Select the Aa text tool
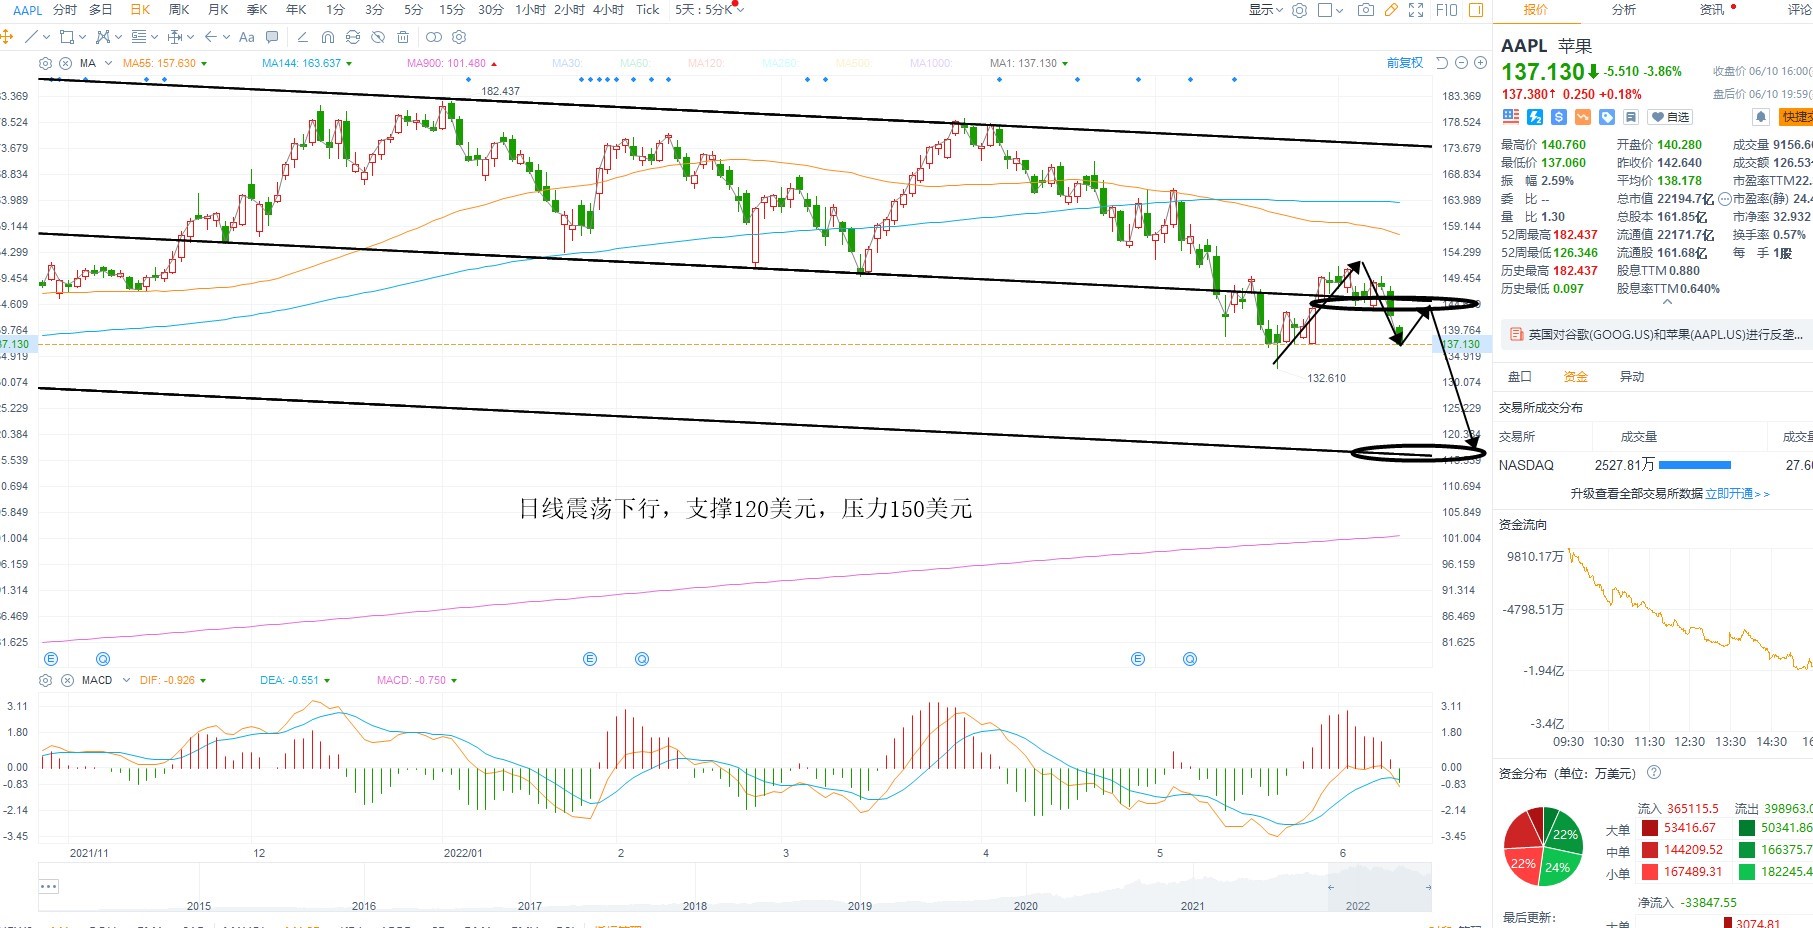The width and height of the screenshot is (1813, 928). (247, 37)
